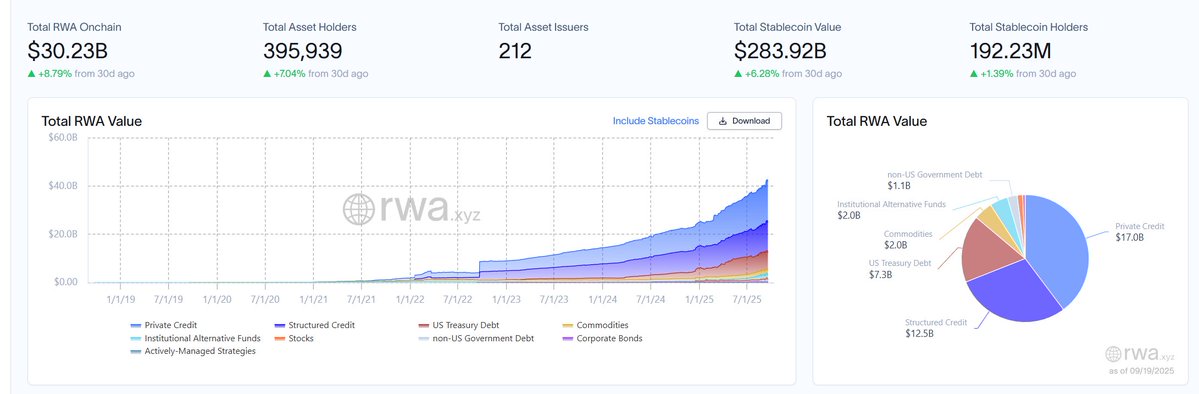Click non-US Government Debt legend icon
The image size is (1199, 394).
pyautogui.click(x=423, y=339)
